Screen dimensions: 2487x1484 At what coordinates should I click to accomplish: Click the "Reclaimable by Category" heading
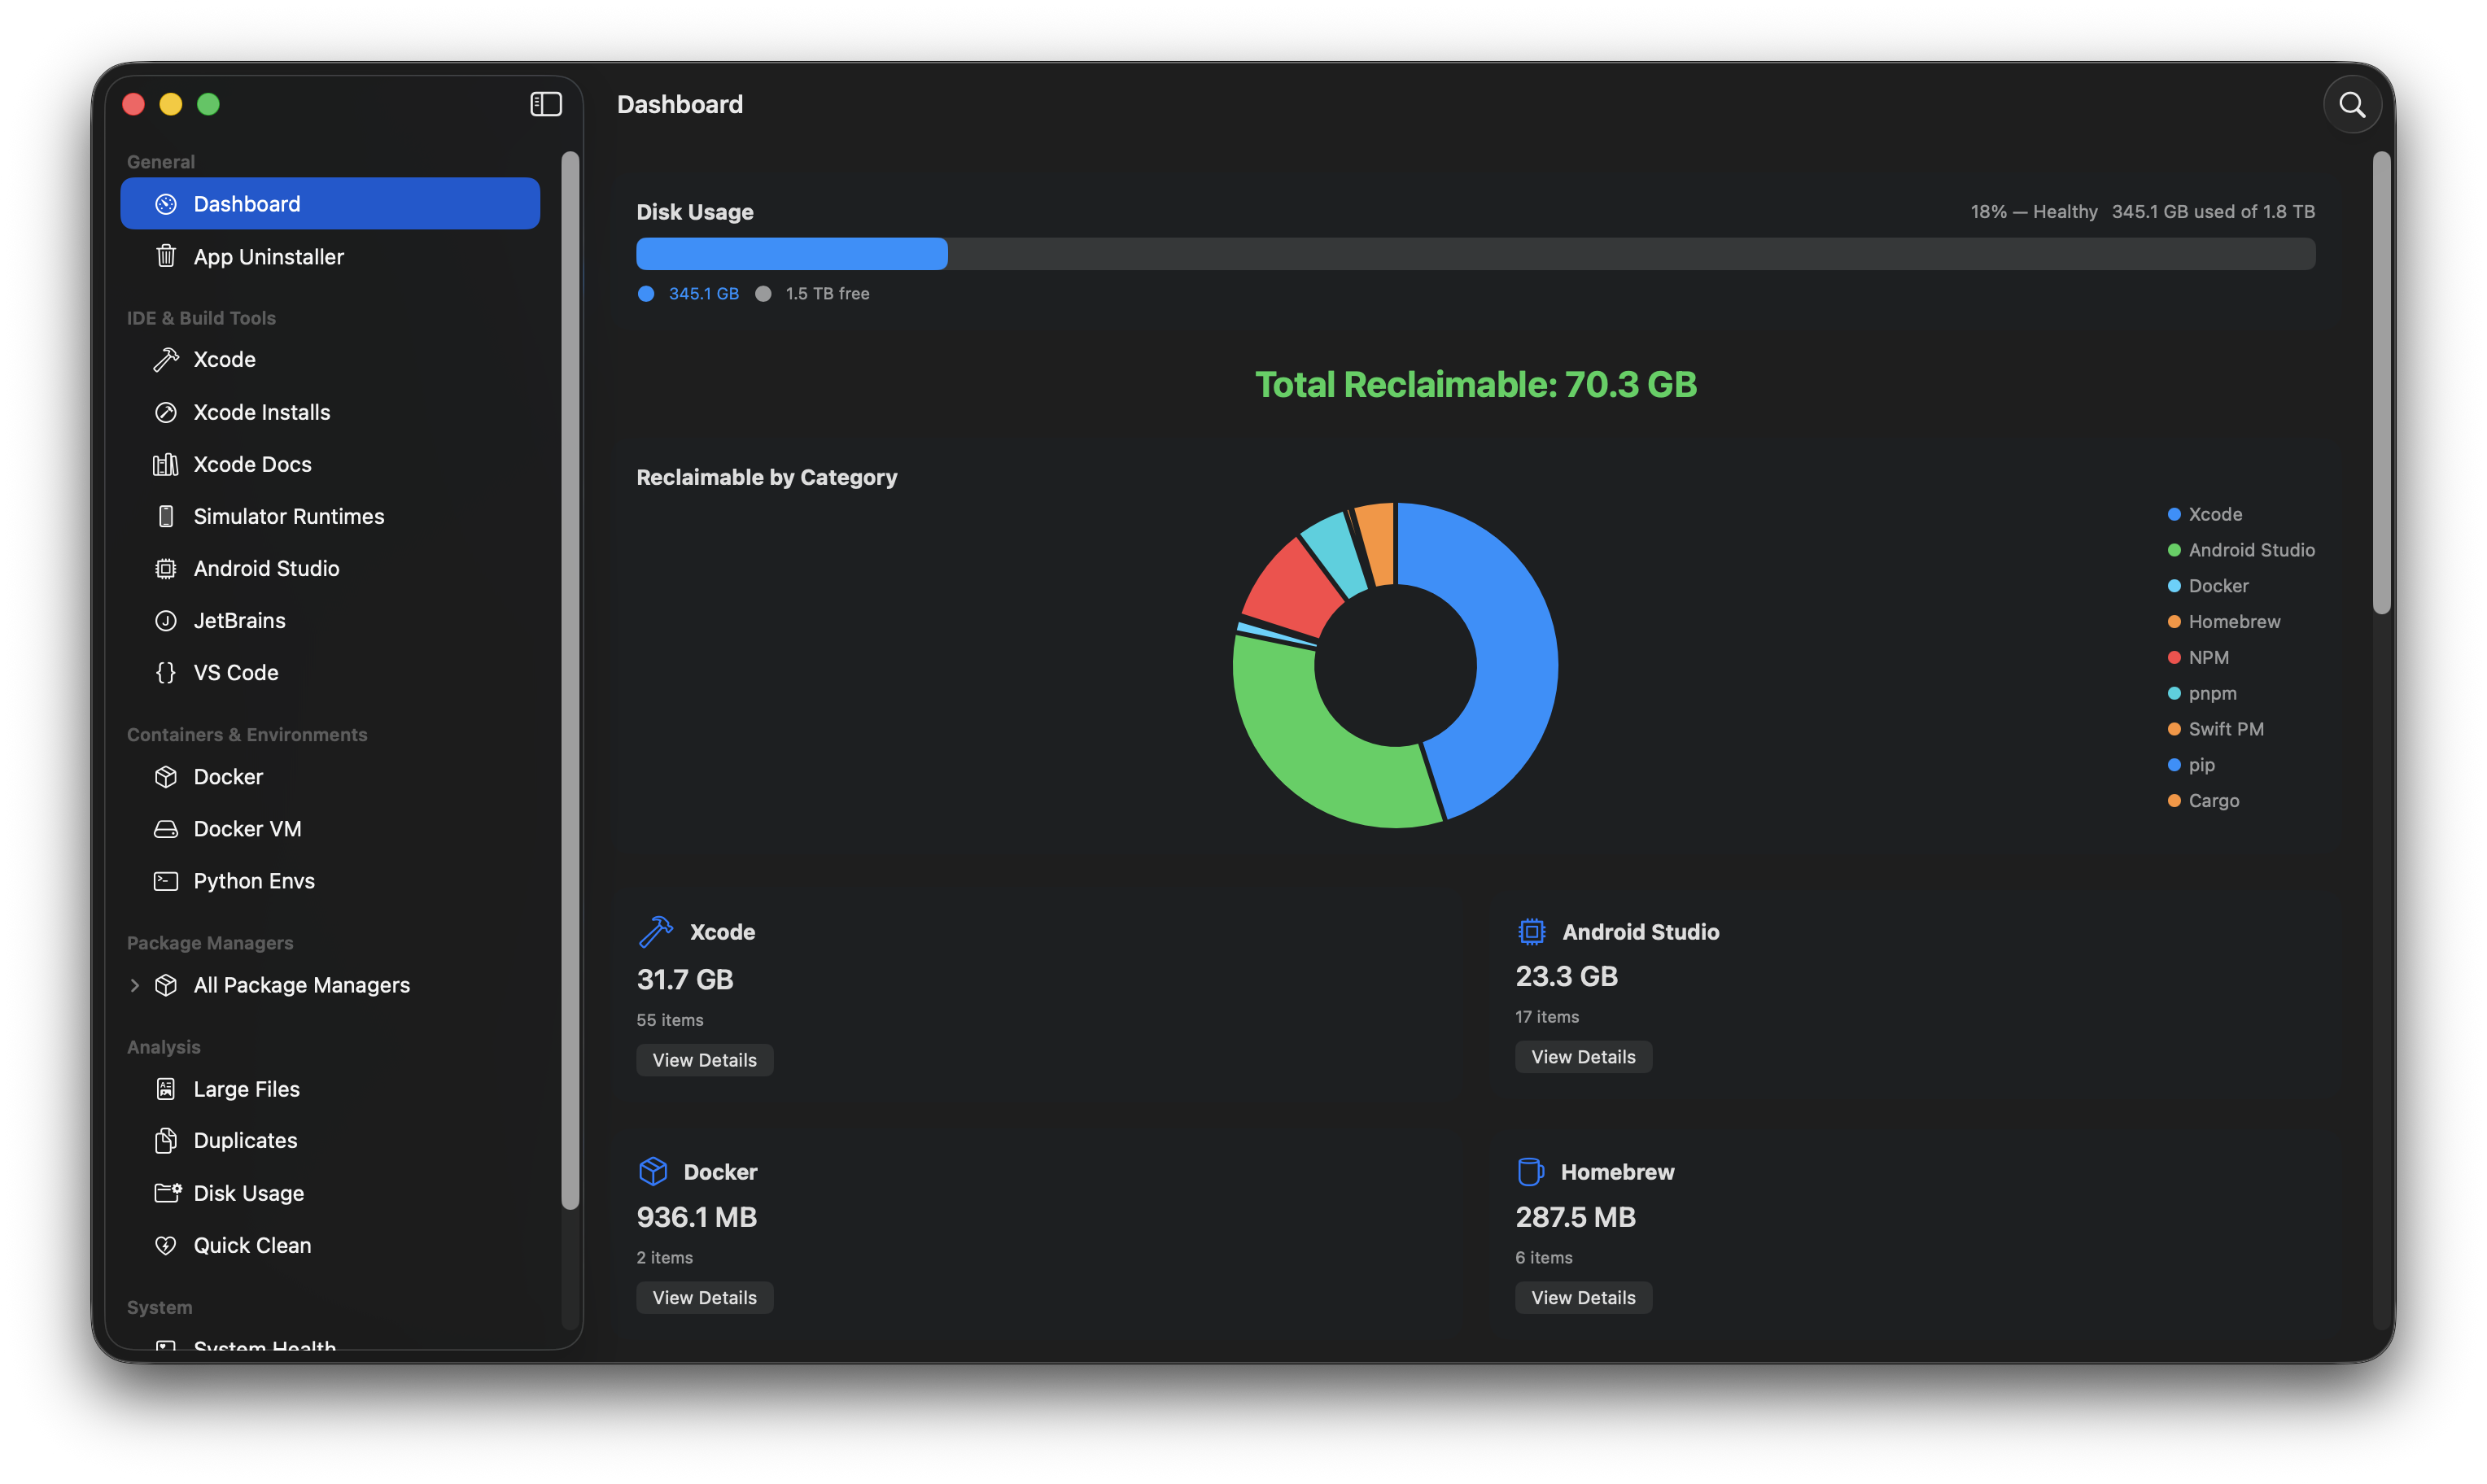(x=767, y=477)
